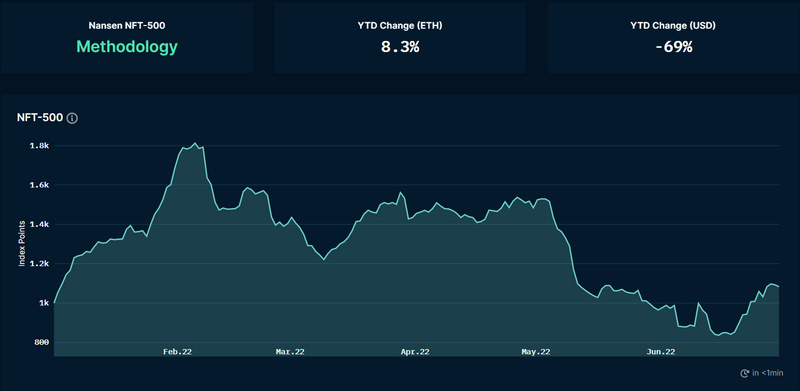Click the refresh timer icon
Image resolution: width=800 pixels, height=391 pixels.
pyautogui.click(x=744, y=374)
